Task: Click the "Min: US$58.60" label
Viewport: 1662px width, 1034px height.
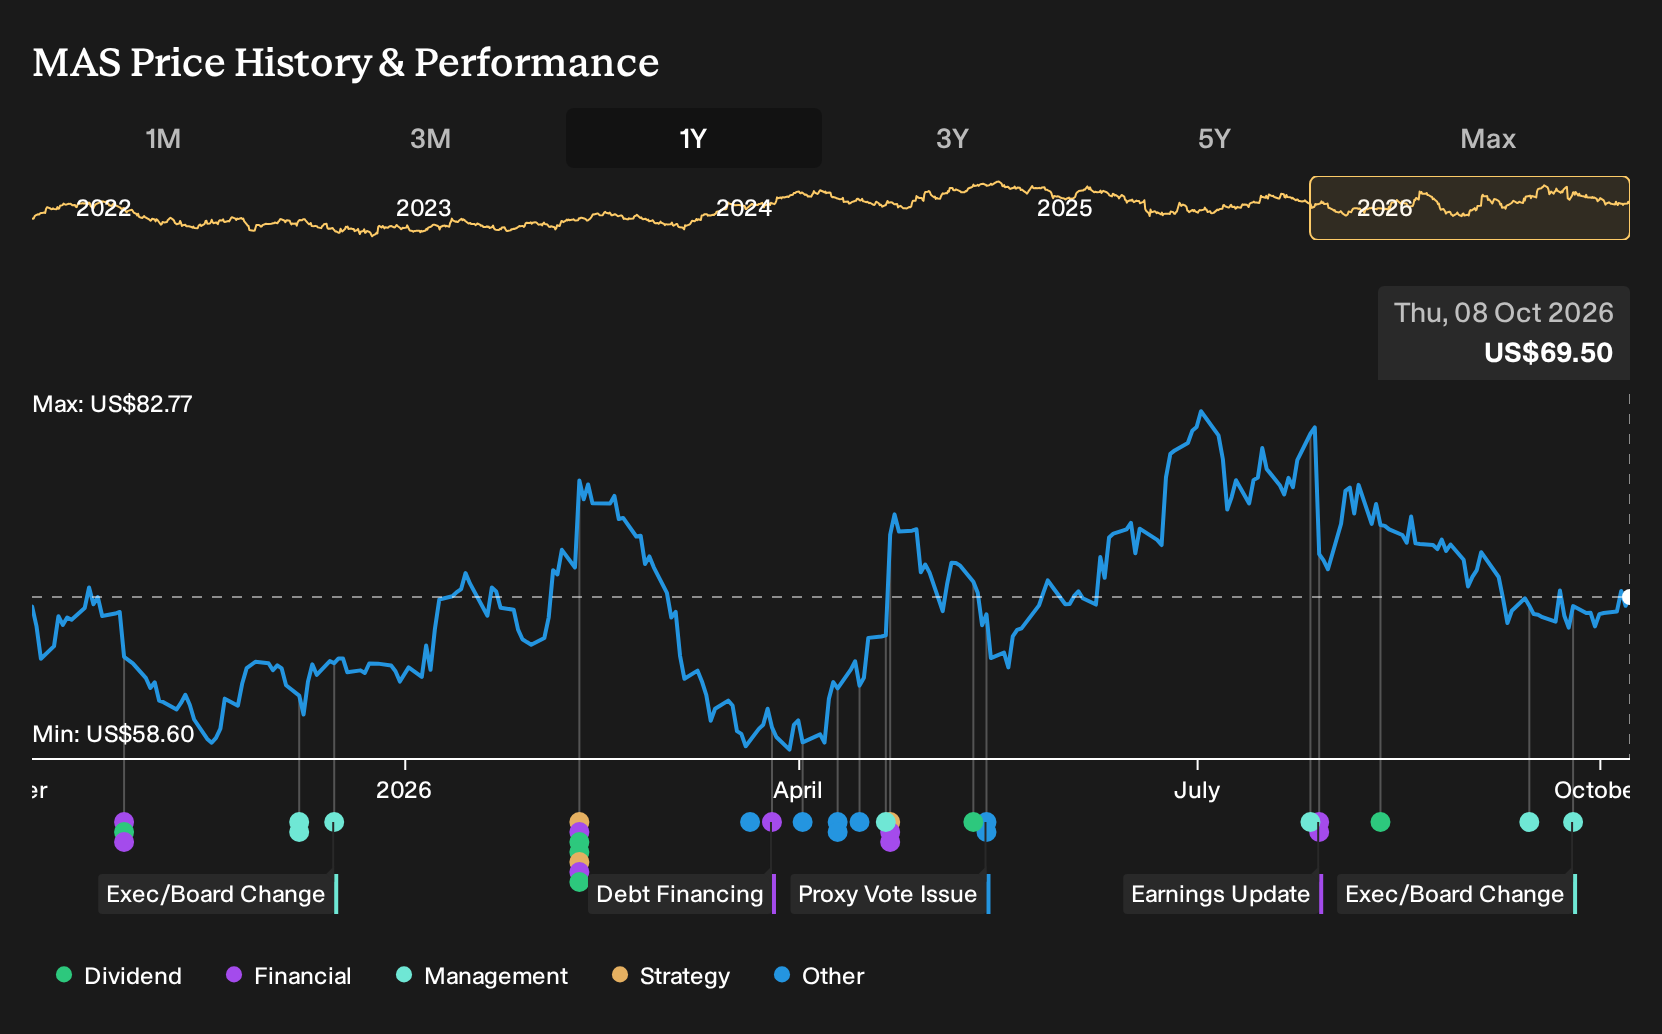Action: 113,734
